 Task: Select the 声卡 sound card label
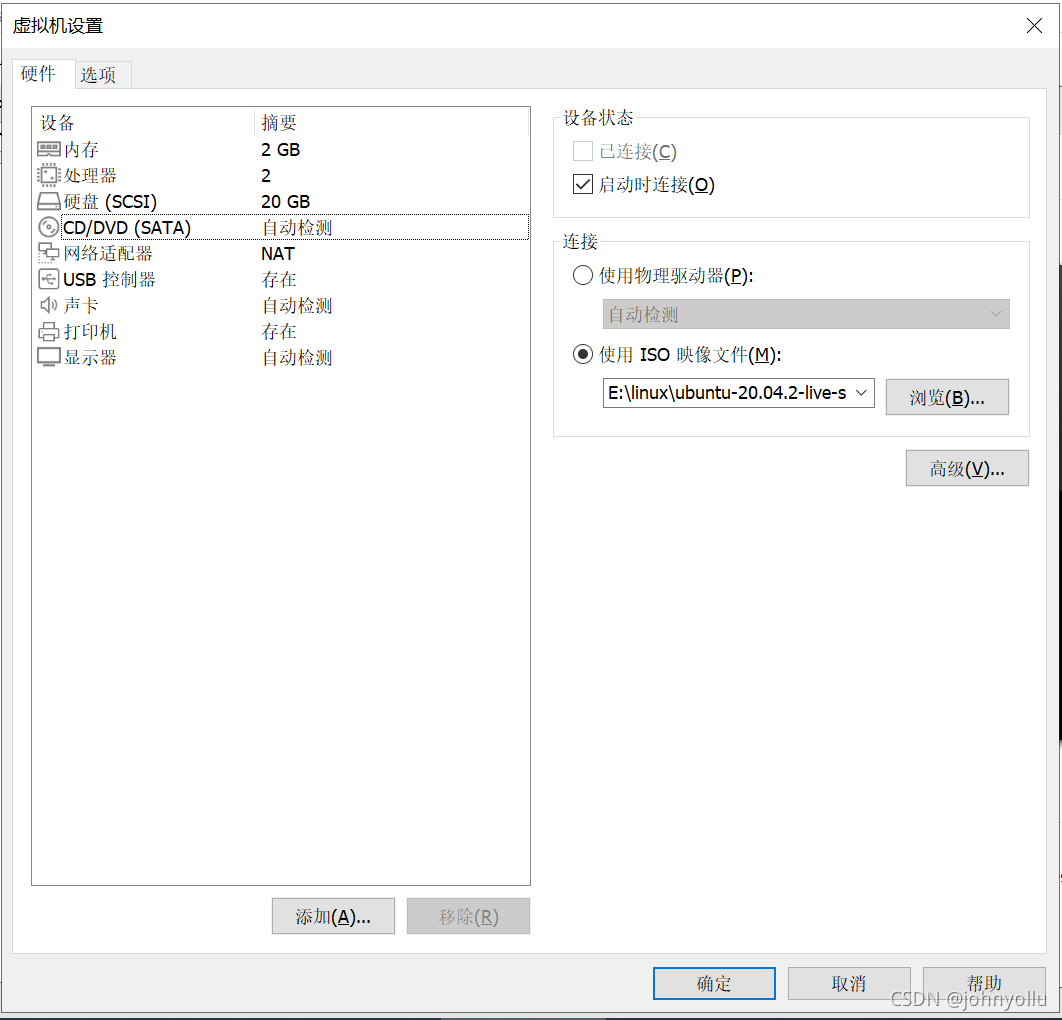(x=81, y=305)
